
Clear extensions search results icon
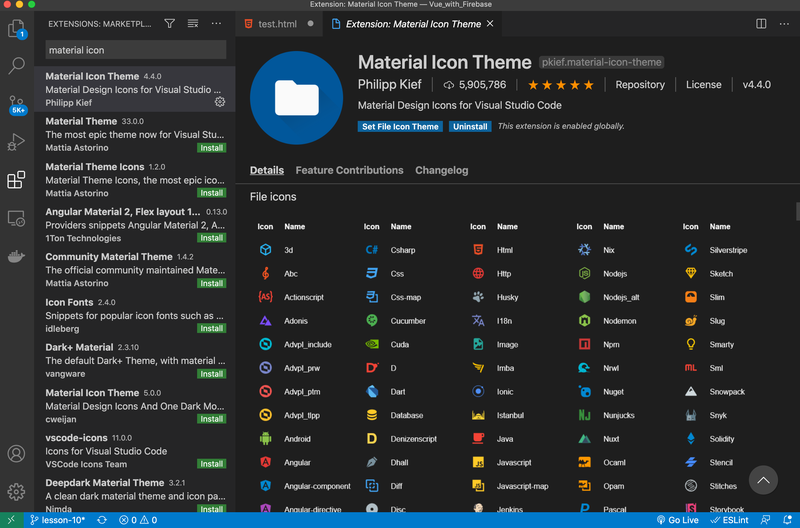(x=193, y=23)
